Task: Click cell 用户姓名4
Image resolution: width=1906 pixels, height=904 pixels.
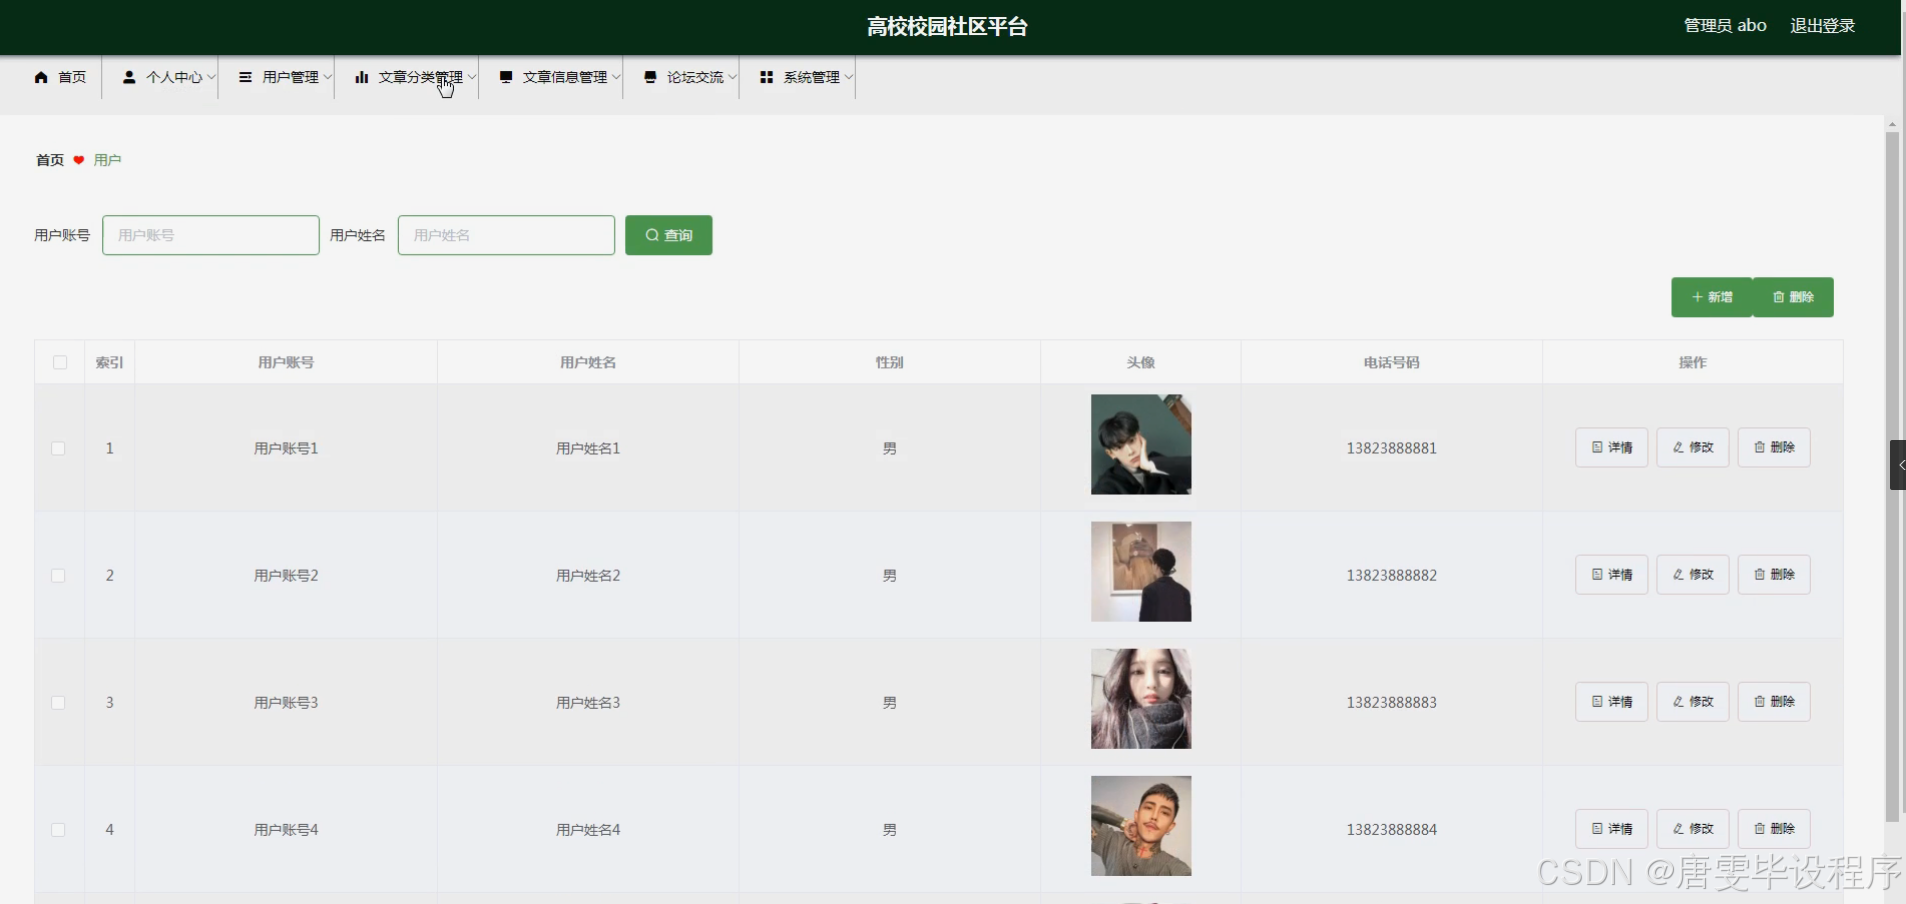Action: tap(588, 829)
